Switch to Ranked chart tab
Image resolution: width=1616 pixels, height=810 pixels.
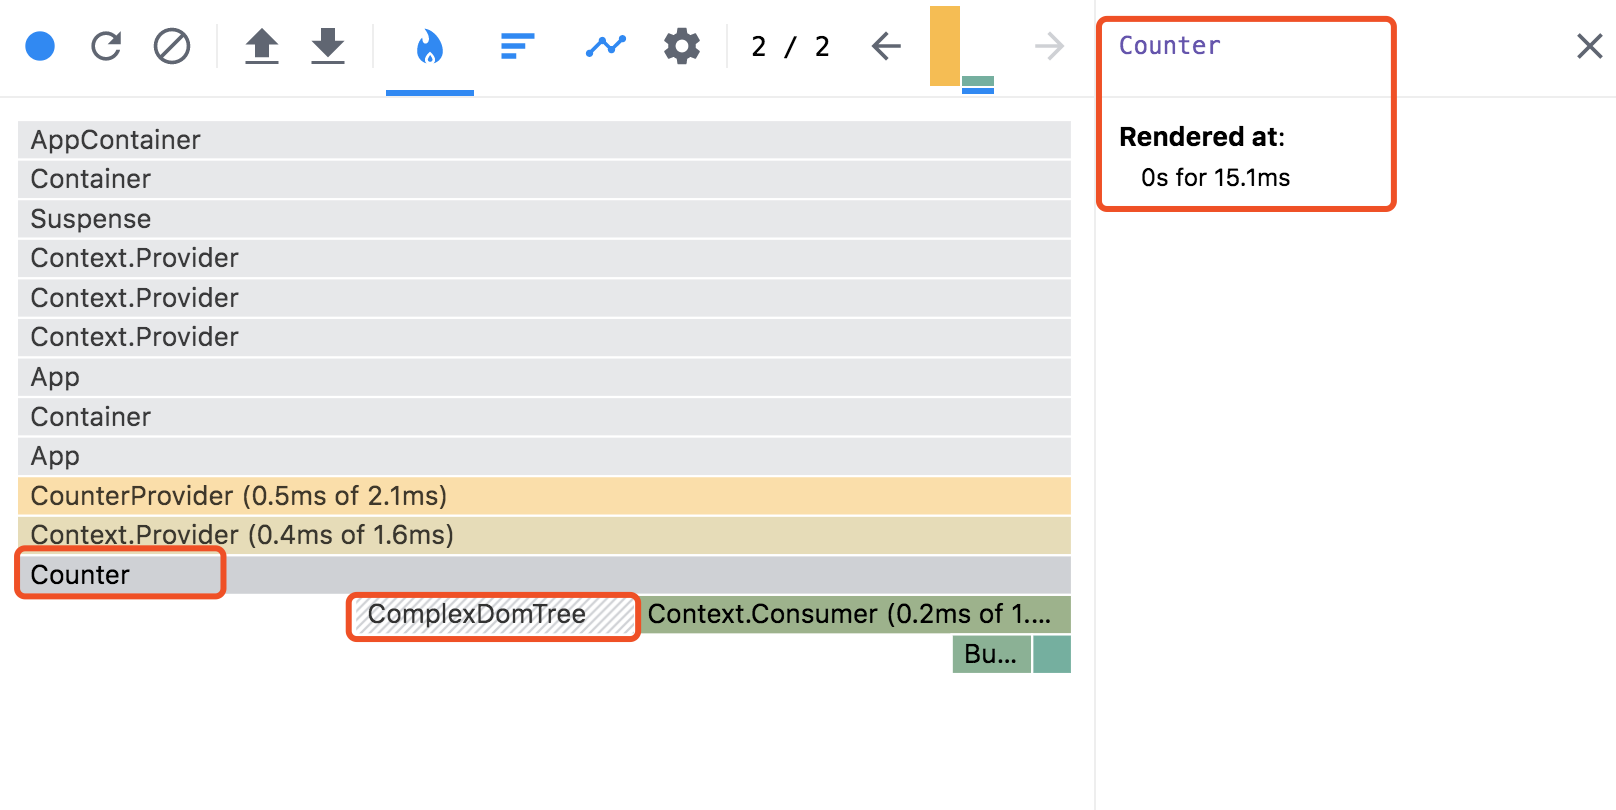[x=518, y=46]
